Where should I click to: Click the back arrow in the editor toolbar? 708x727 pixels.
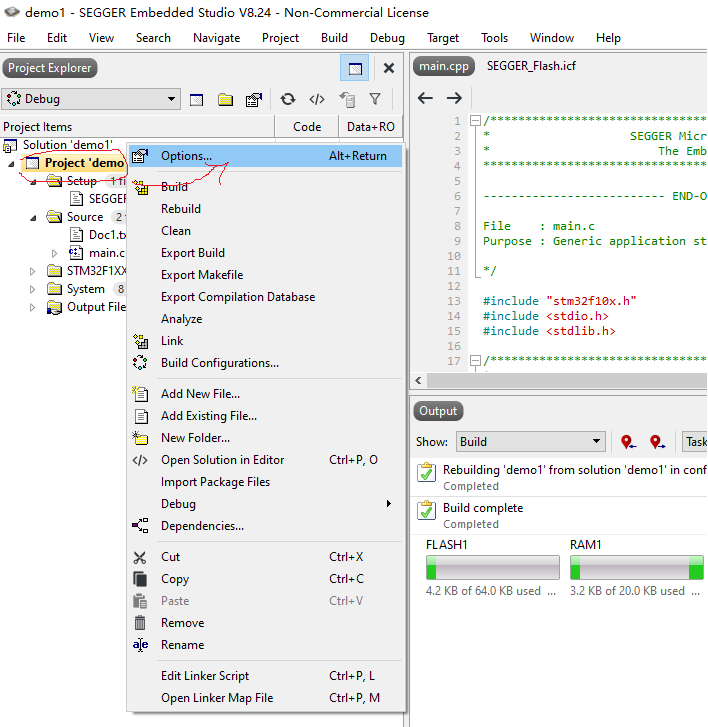(x=425, y=98)
